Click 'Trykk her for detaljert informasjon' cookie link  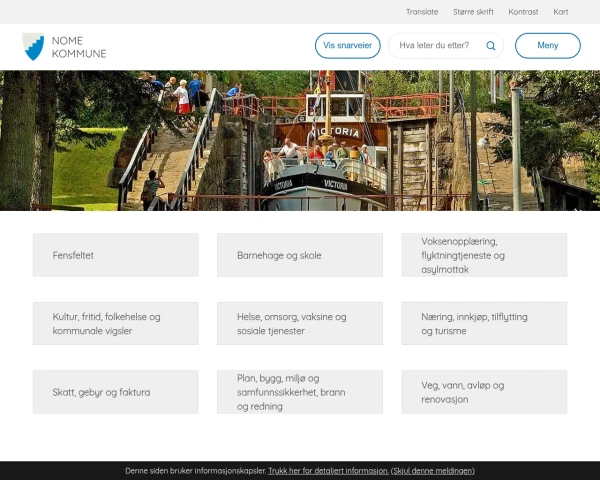pyautogui.click(x=328, y=470)
